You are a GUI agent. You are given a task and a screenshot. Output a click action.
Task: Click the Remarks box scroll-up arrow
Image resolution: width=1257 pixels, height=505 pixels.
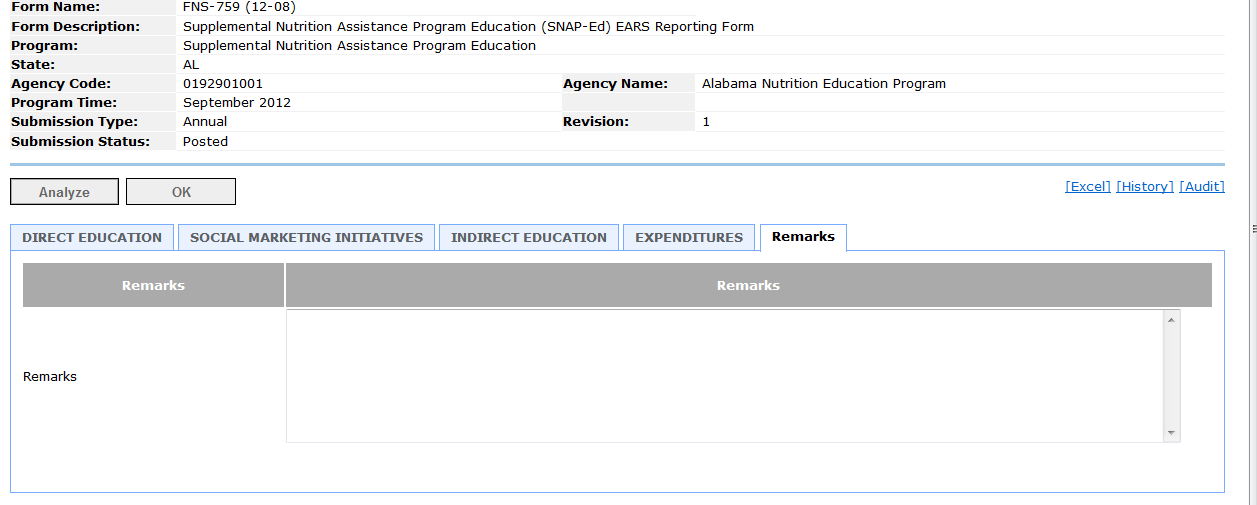1171,320
